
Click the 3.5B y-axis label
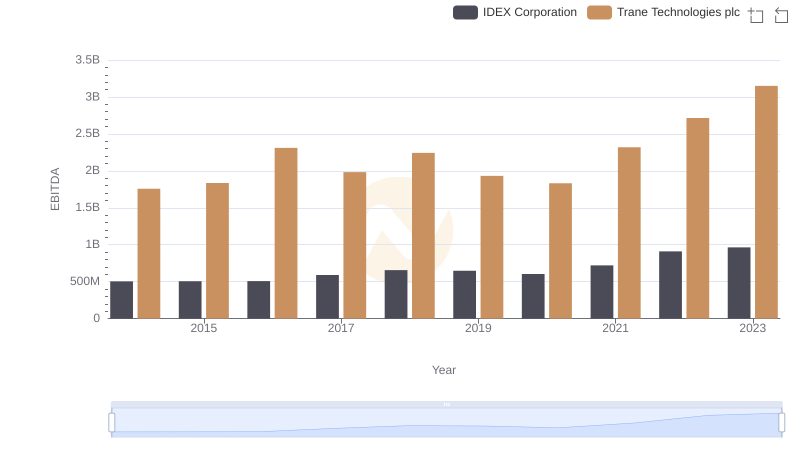[x=87, y=60]
